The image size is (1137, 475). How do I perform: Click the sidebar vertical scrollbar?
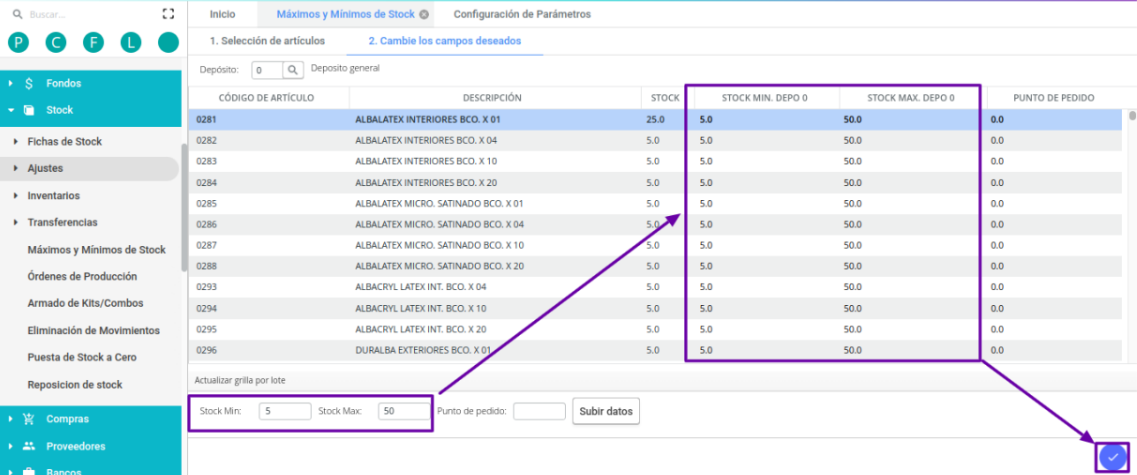(x=184, y=207)
